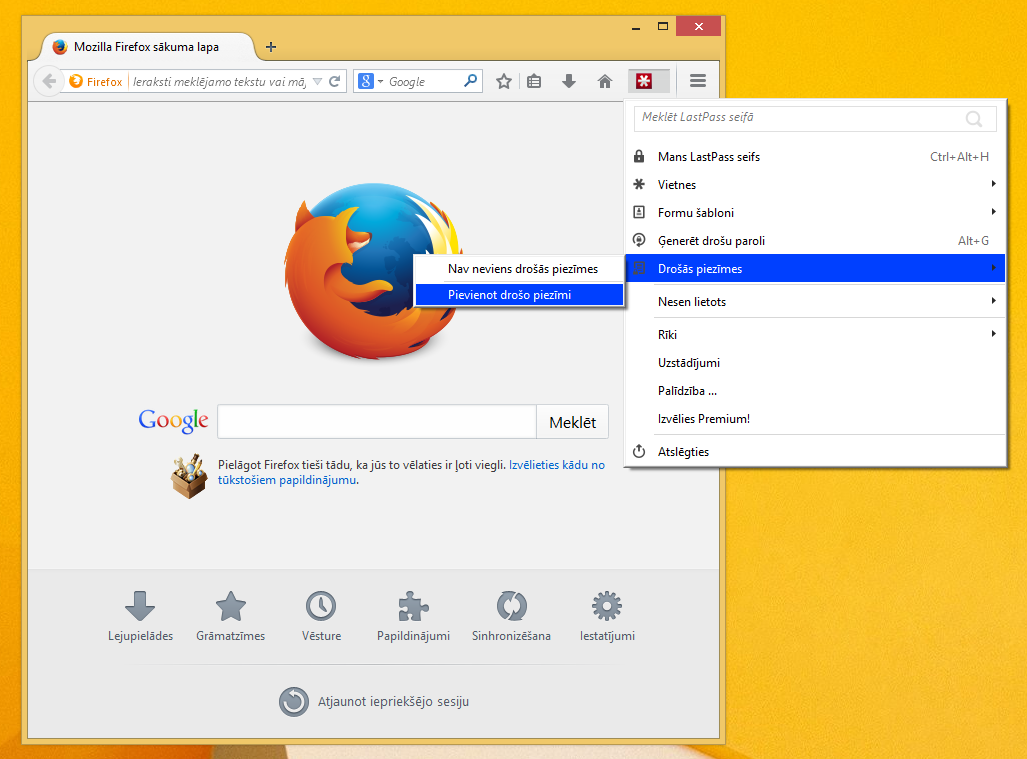Click the Google page search text box

pyautogui.click(x=377, y=422)
